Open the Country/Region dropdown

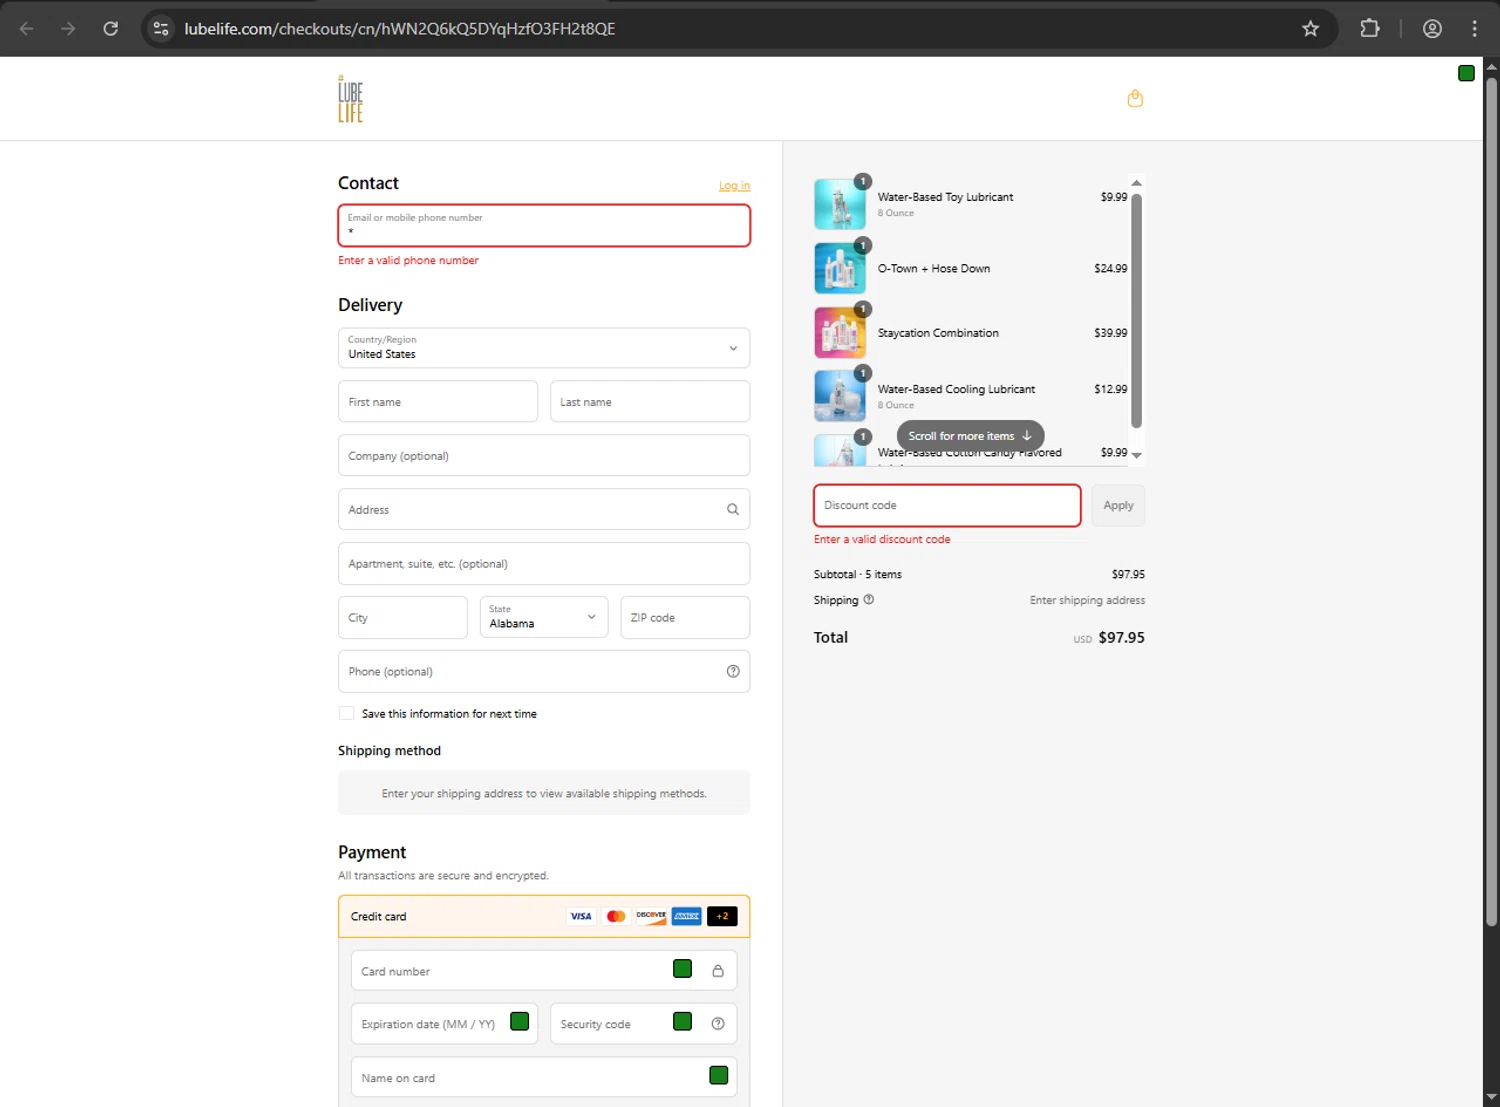point(544,348)
